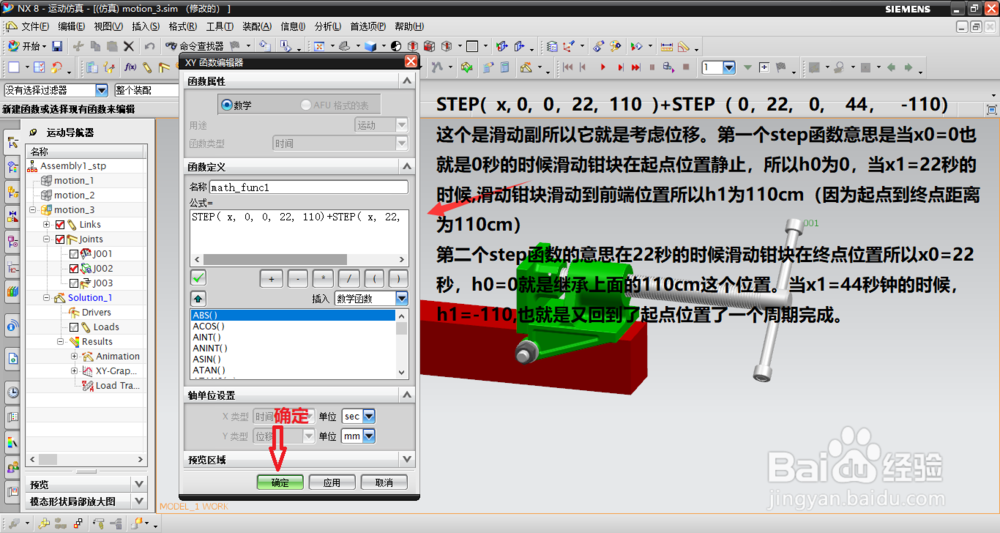Open the 帮助(H) menu

pos(409,26)
